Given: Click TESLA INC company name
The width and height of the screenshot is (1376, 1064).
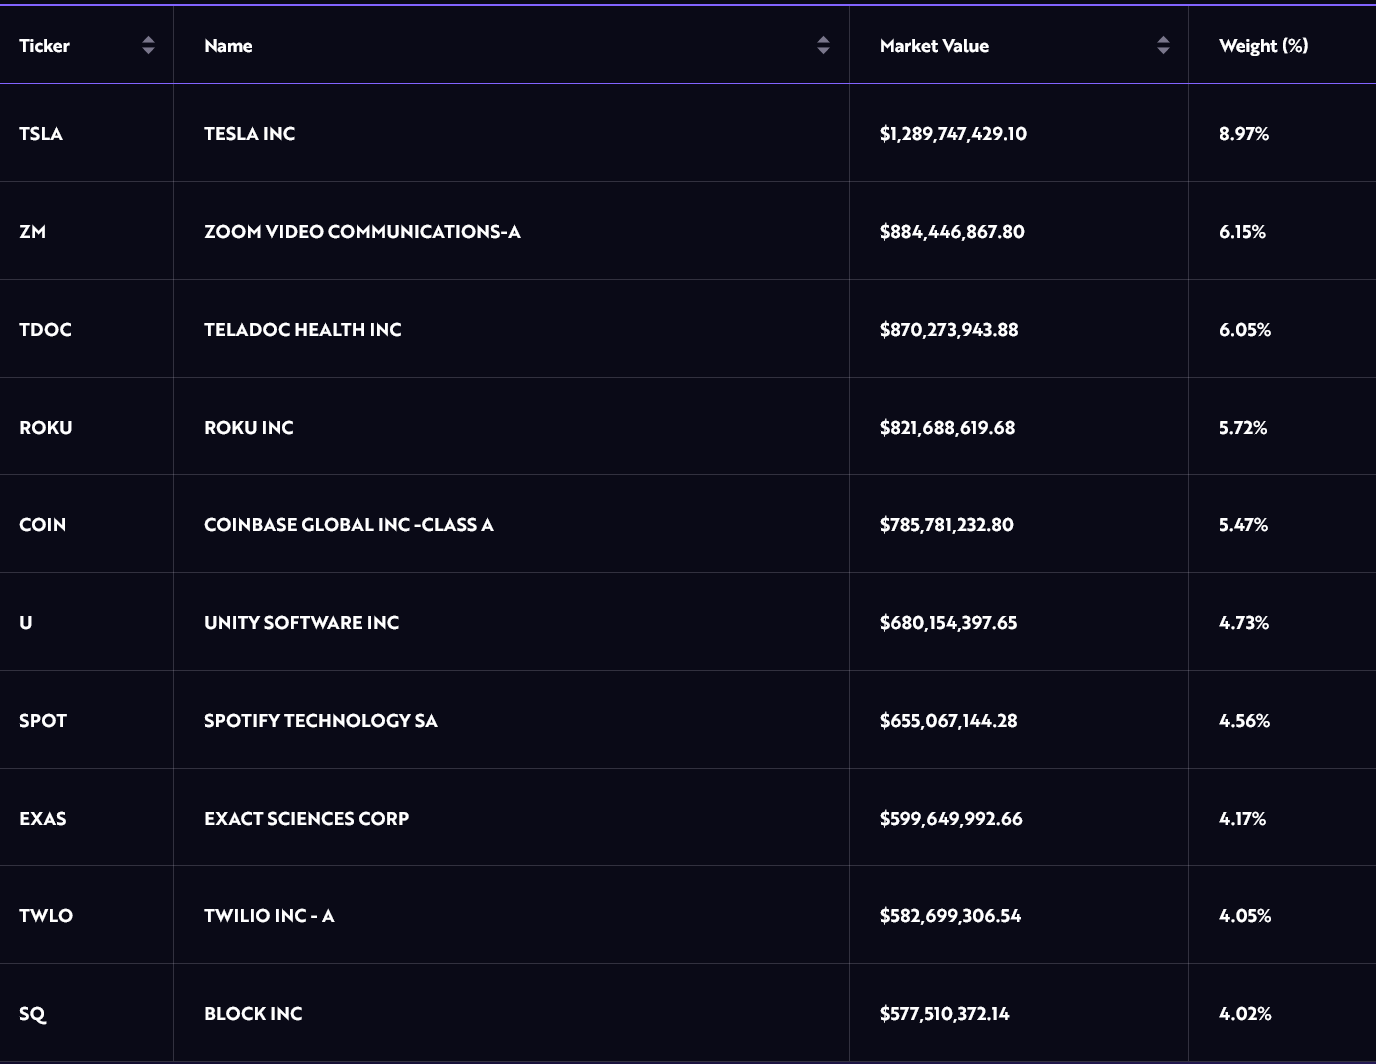Looking at the screenshot, I should click(249, 134).
